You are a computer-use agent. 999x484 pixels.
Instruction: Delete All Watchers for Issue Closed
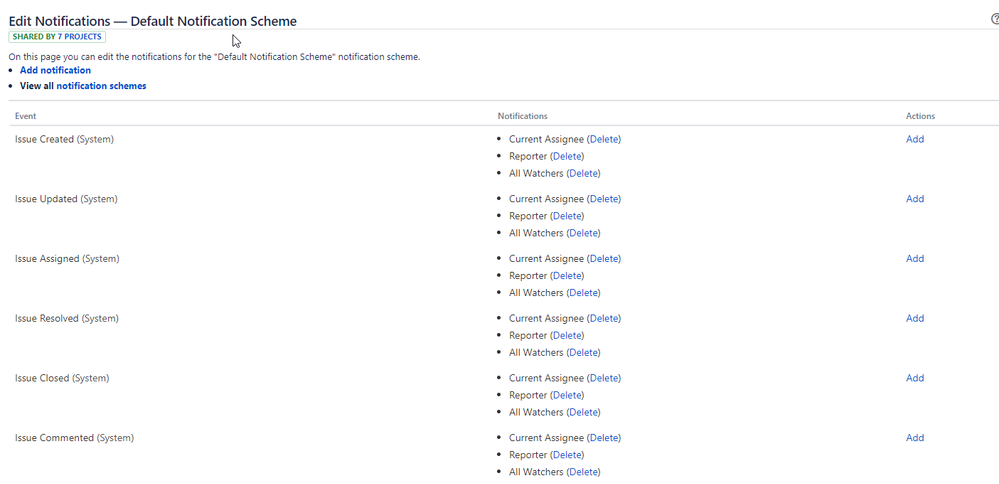(583, 413)
